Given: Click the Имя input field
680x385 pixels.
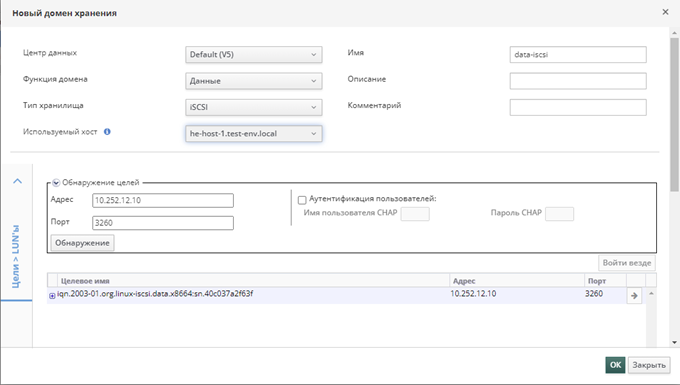Looking at the screenshot, I should point(578,55).
